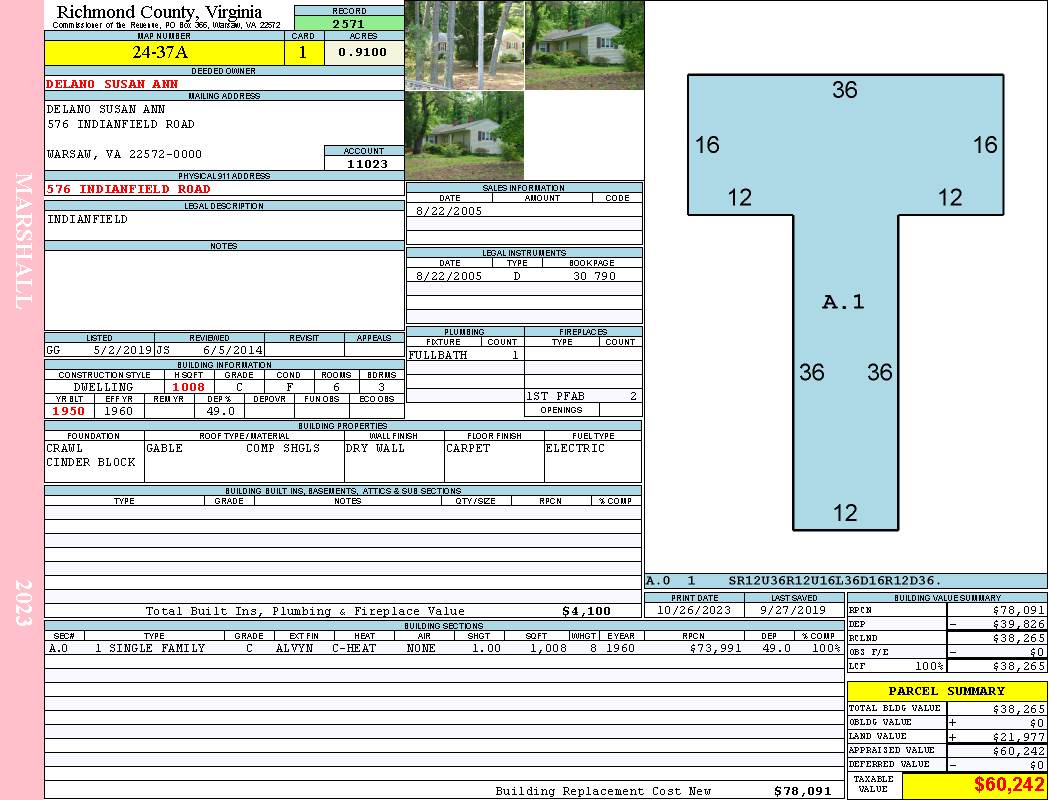
Task: Click inside the empty Notes box
Action: tap(223, 290)
